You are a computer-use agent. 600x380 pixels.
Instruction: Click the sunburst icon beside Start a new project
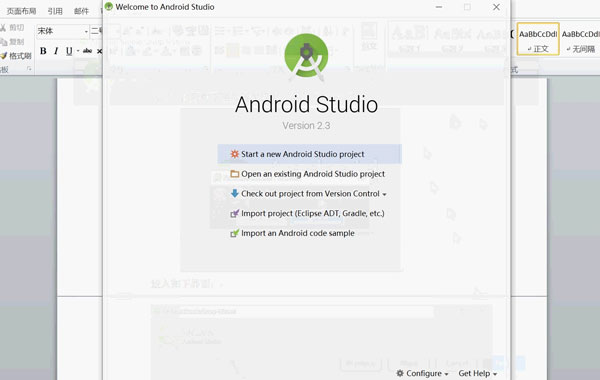pos(235,154)
